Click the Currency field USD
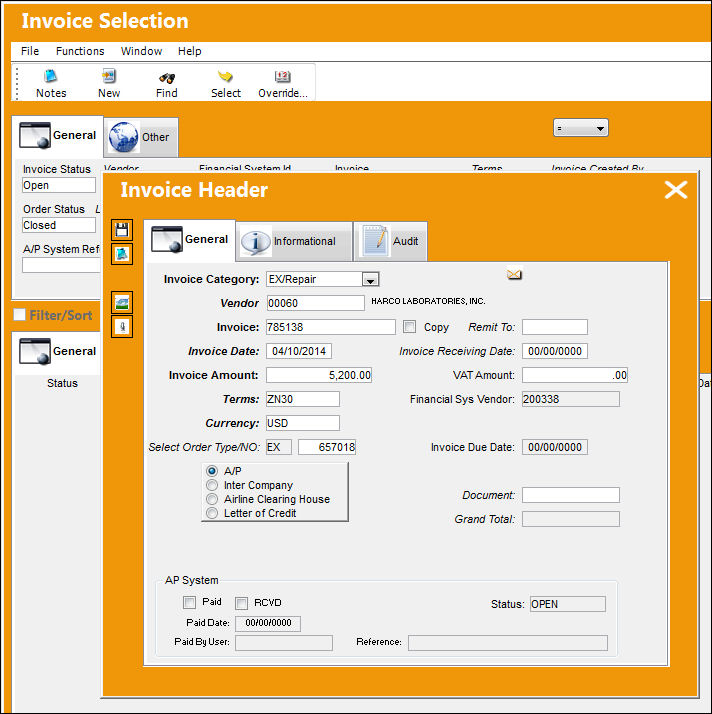Image resolution: width=712 pixels, height=714 pixels. pos(303,423)
